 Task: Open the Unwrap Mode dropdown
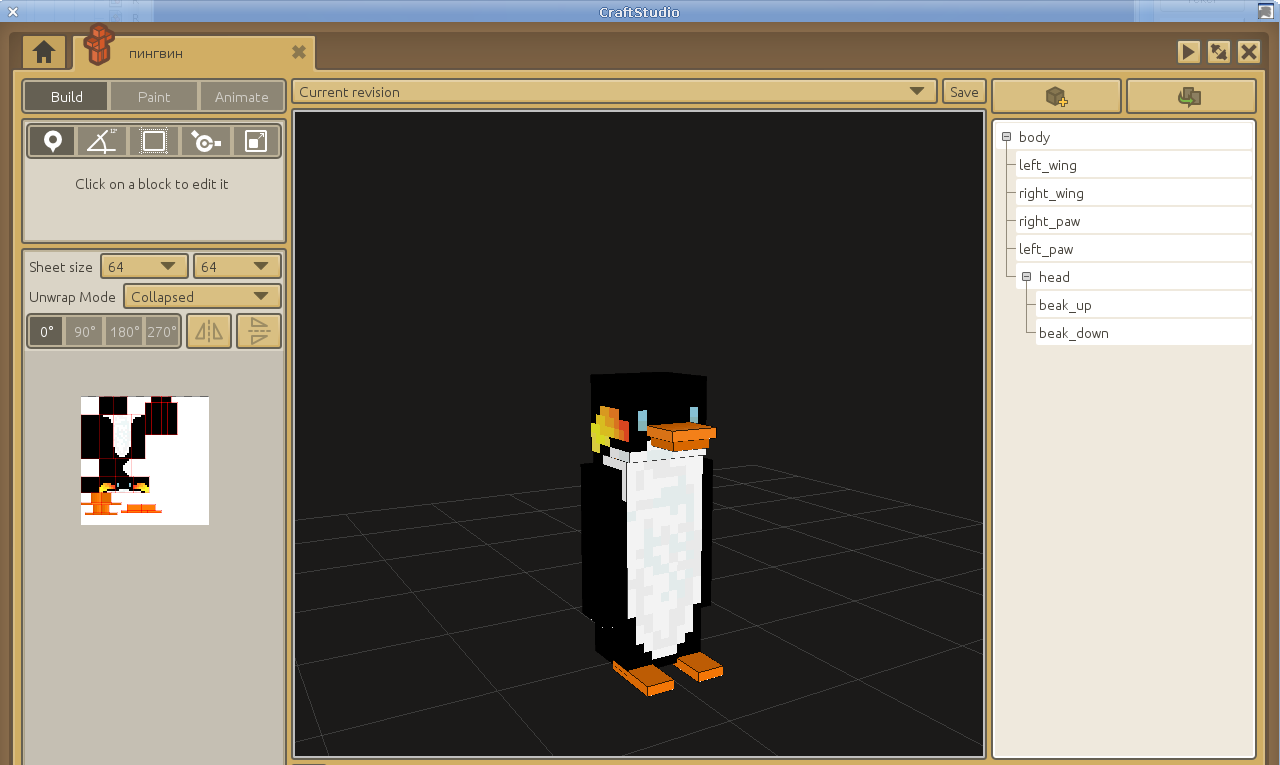tap(202, 297)
